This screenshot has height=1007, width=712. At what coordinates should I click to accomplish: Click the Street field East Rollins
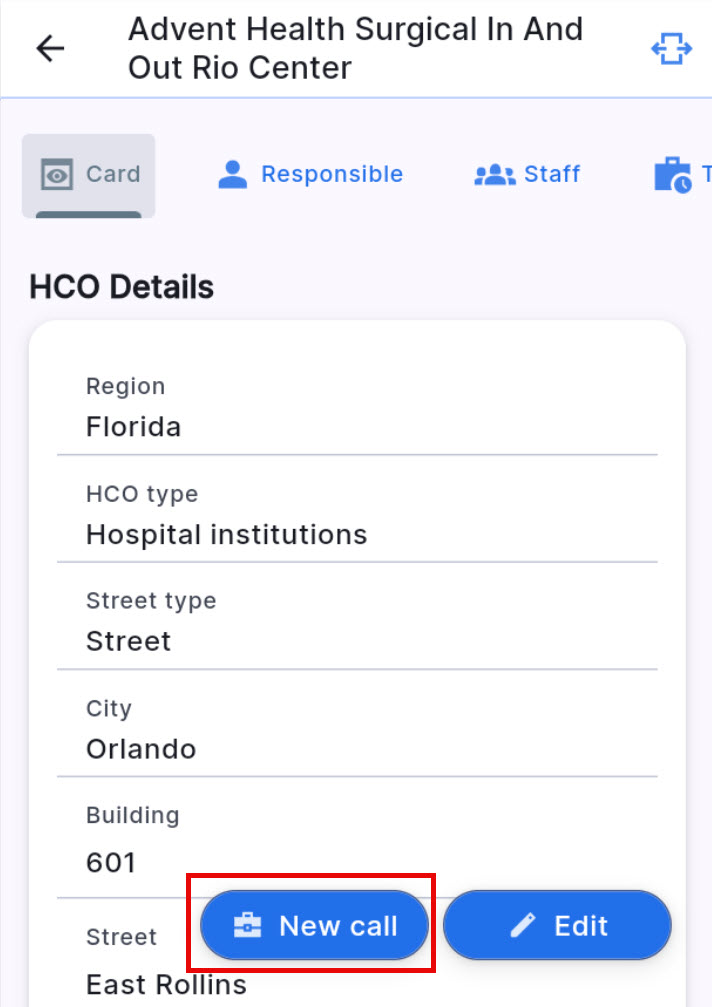click(x=166, y=984)
